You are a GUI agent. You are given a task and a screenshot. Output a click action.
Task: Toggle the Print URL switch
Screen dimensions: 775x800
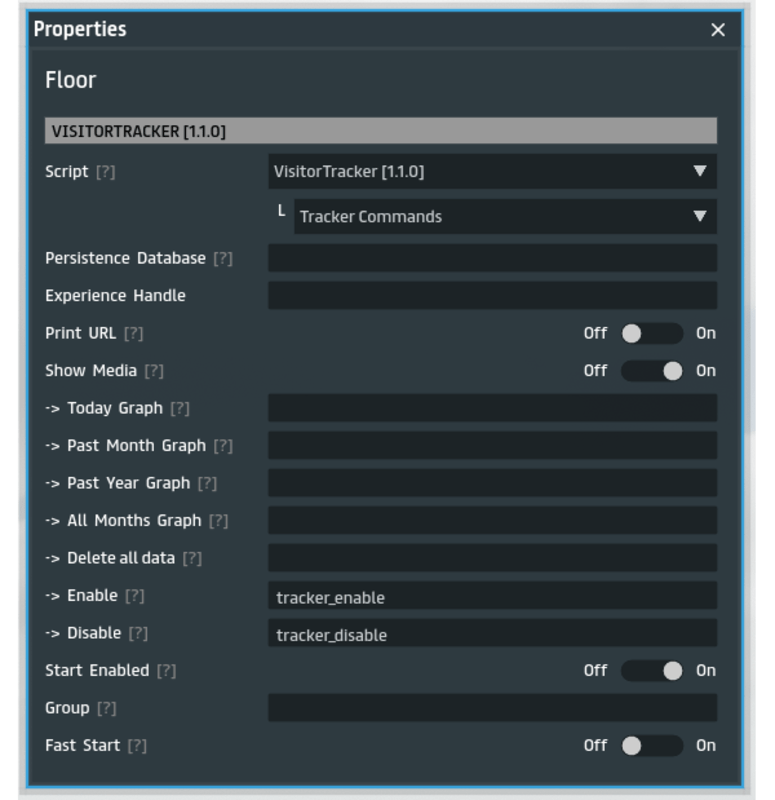pyautogui.click(x=651, y=333)
